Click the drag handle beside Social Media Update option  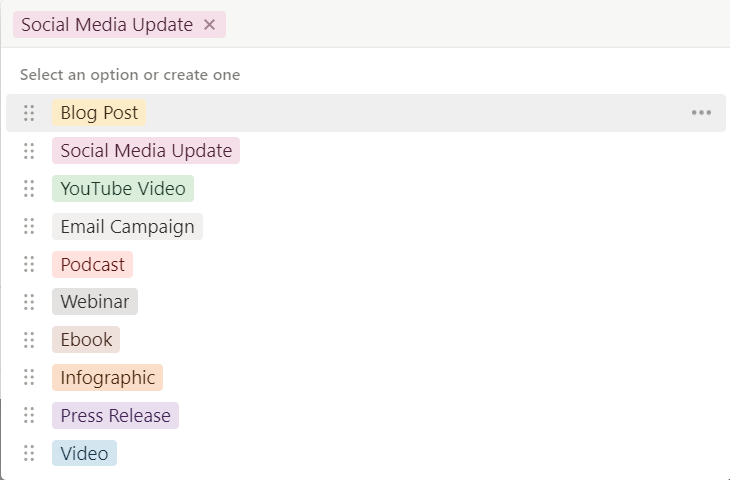tap(29, 151)
